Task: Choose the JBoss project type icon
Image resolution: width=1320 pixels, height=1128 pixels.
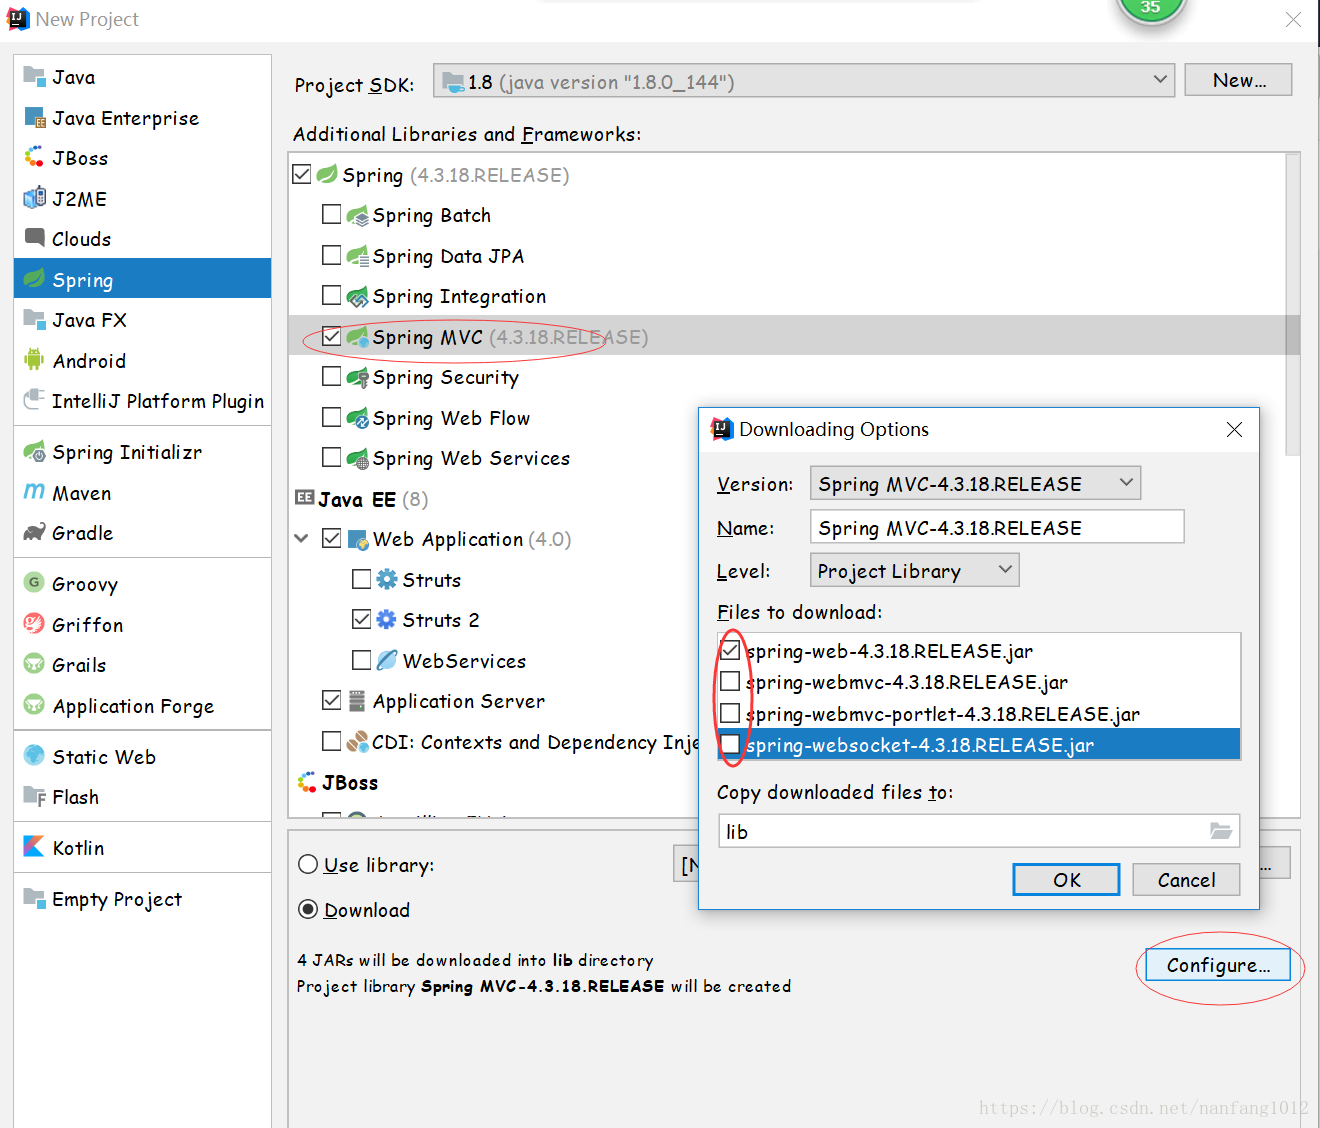Action: tap(34, 158)
